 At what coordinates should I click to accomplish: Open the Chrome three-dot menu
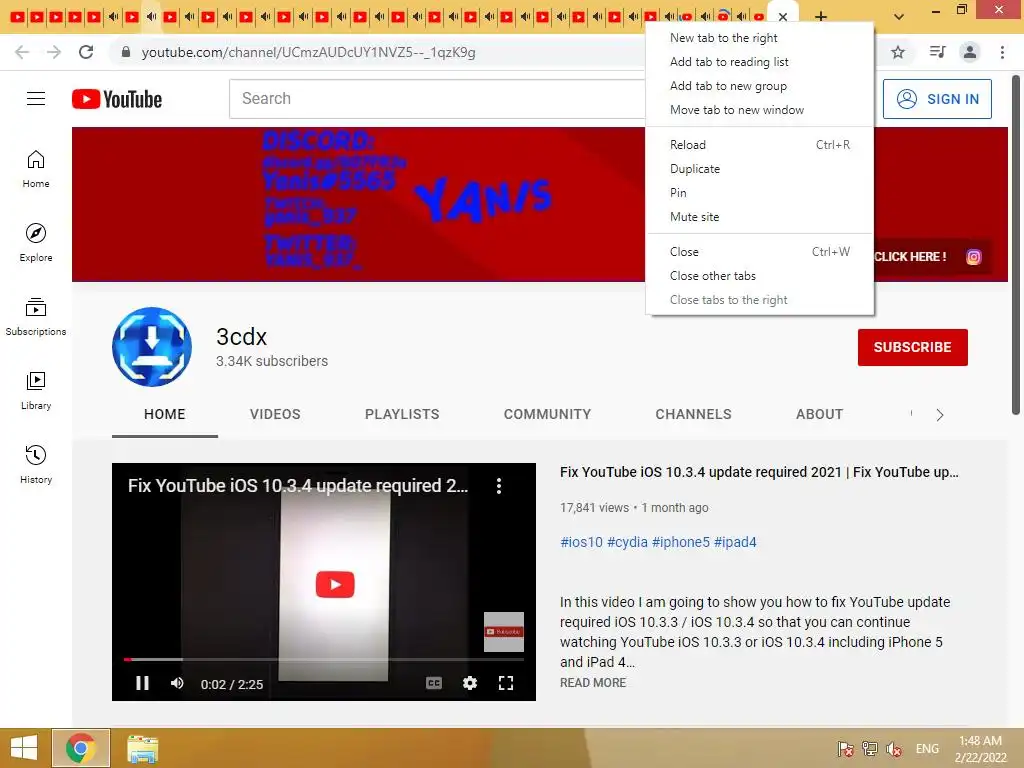1002,52
